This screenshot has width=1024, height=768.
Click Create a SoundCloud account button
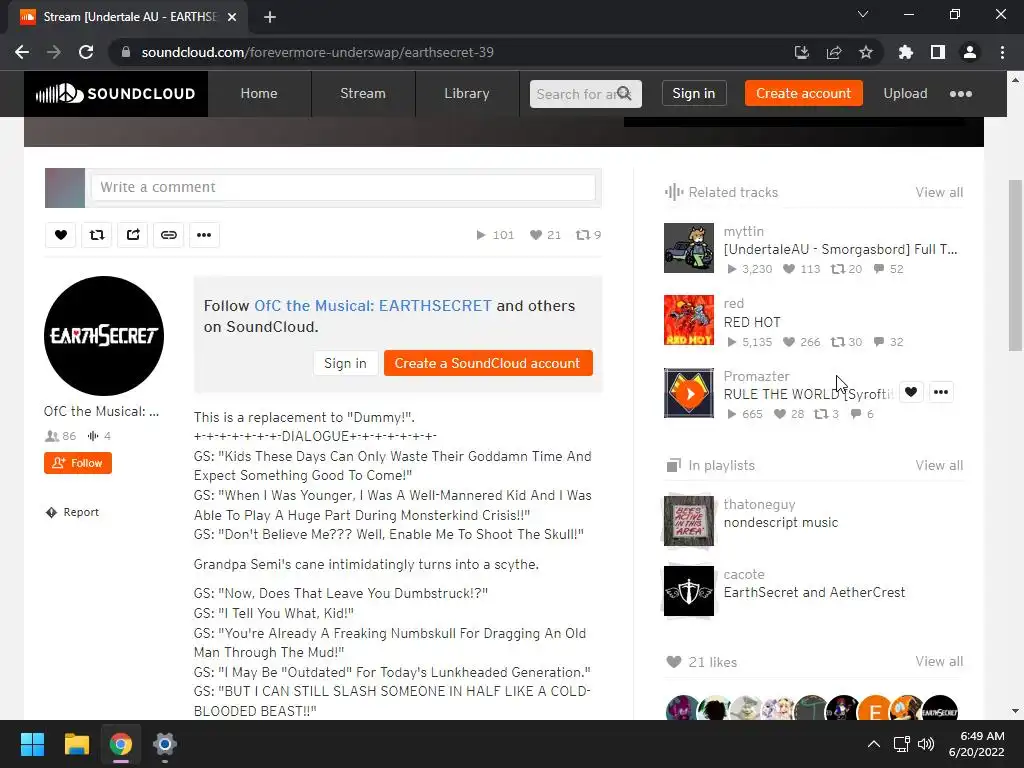(488, 363)
